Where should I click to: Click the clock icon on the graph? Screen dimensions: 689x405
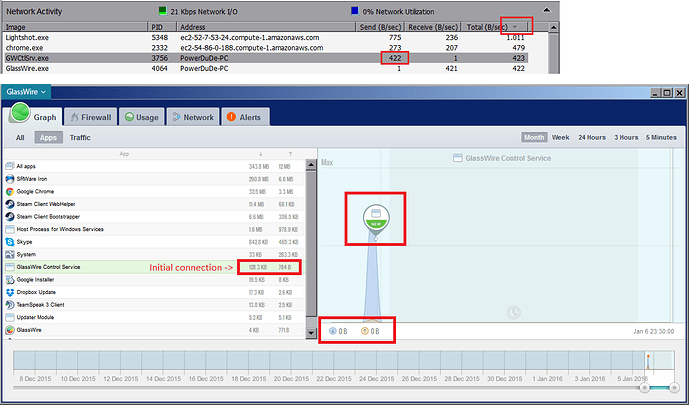[513, 312]
